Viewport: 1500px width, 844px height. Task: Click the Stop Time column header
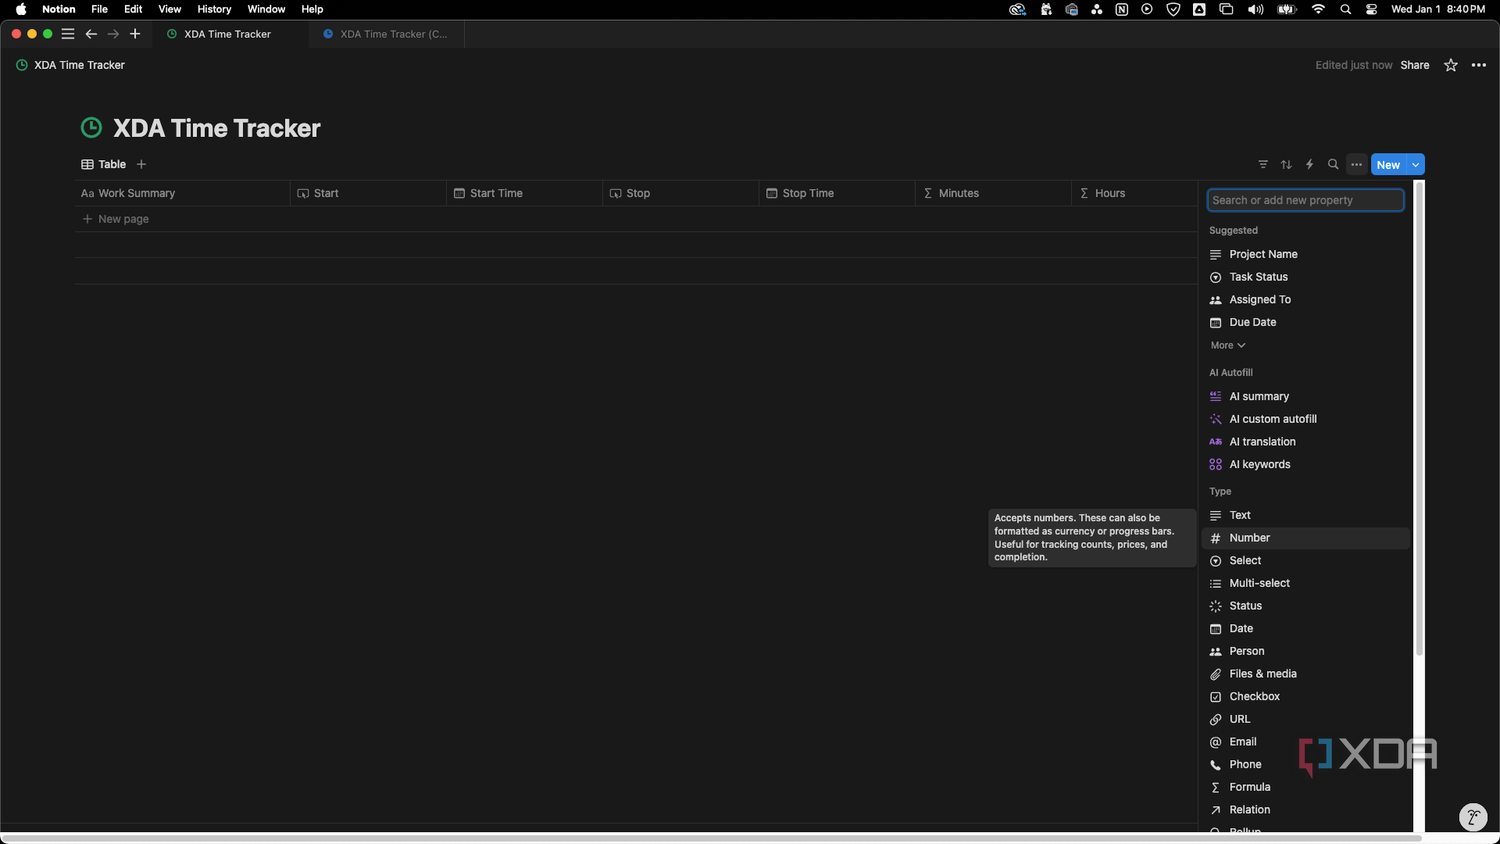point(837,193)
